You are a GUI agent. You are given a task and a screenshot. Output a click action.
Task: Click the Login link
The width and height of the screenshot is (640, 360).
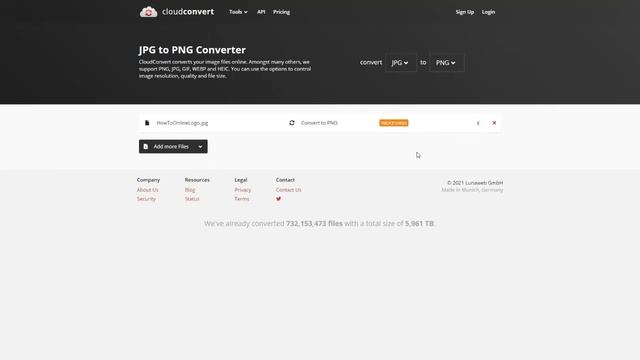pyautogui.click(x=488, y=12)
